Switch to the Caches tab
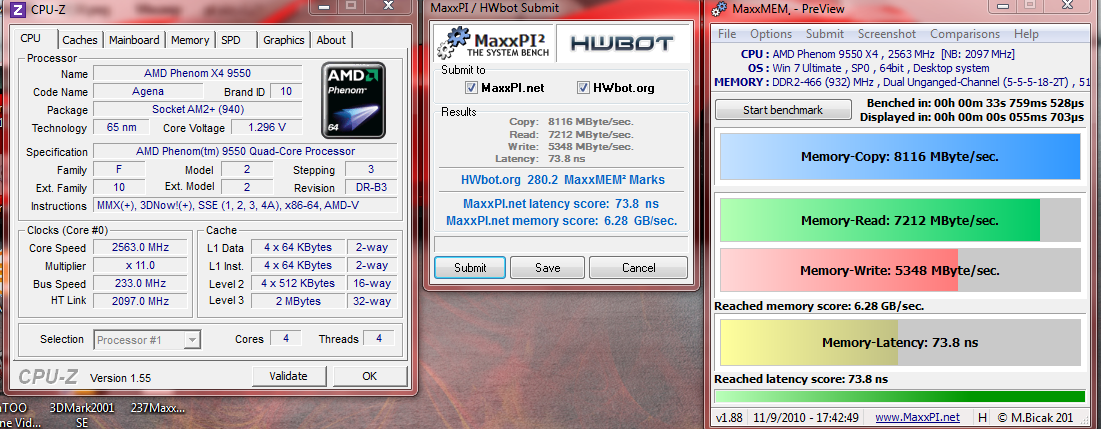Viewport: 1101px width, 429px height. (x=80, y=40)
